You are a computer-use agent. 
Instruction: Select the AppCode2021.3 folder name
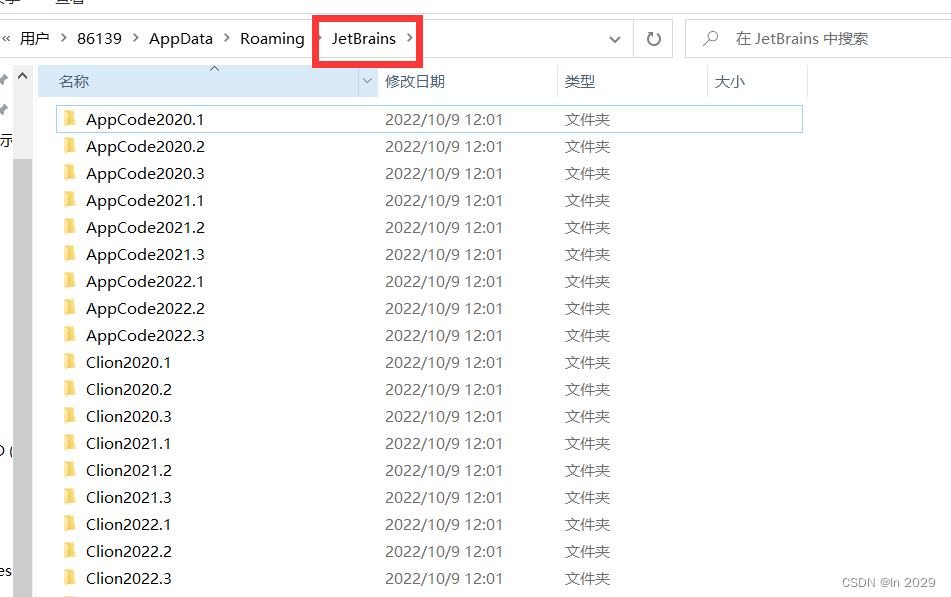[x=146, y=254]
